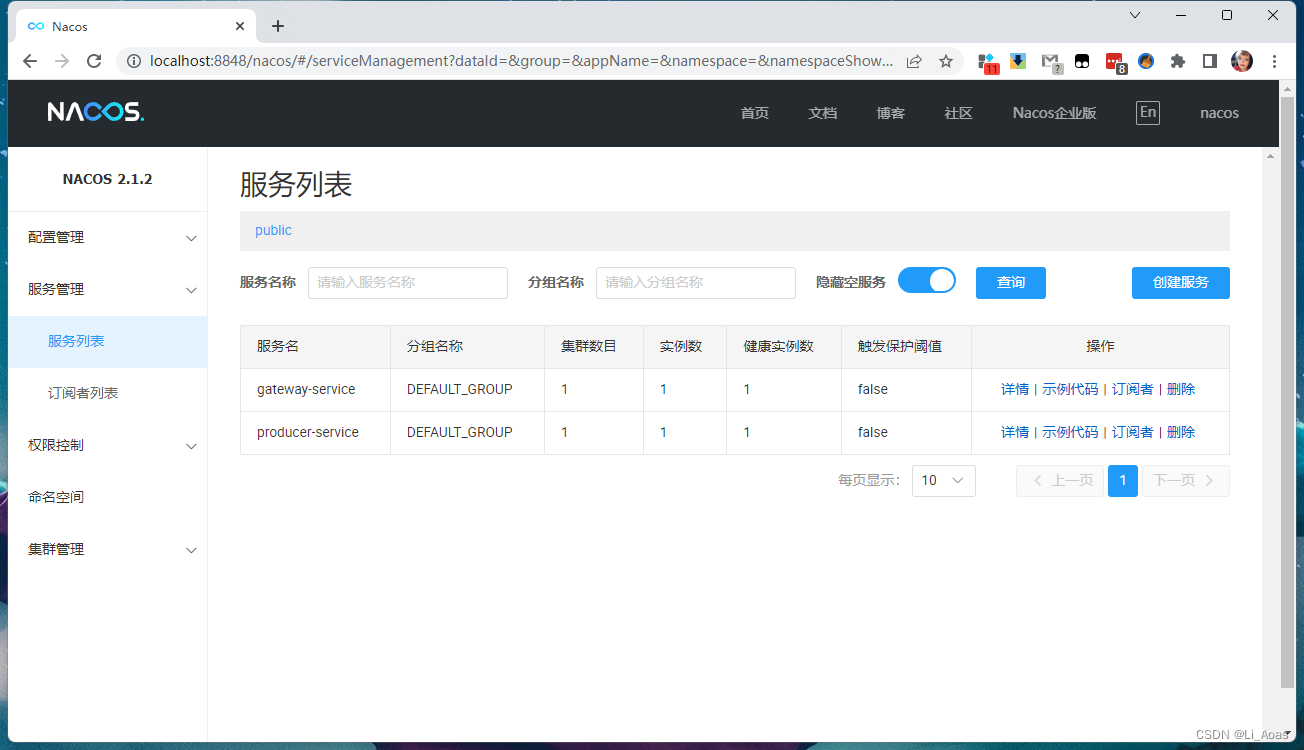Viewport: 1304px width, 750px height.
Task: Click the browser profile avatar
Action: click(1241, 61)
